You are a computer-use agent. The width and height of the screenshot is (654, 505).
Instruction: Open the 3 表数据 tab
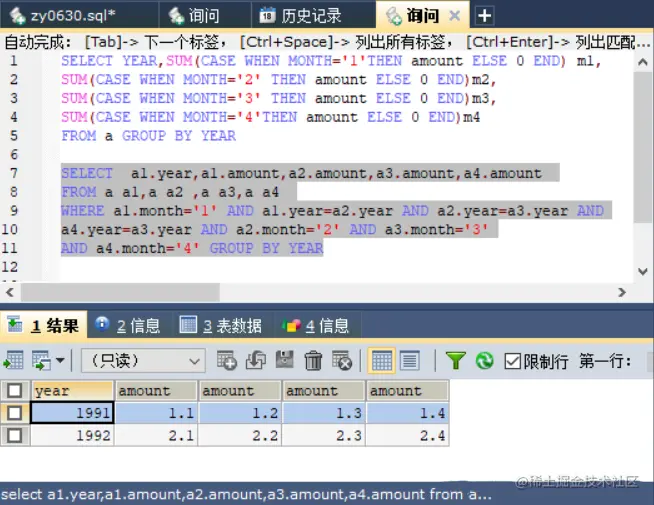(x=221, y=326)
